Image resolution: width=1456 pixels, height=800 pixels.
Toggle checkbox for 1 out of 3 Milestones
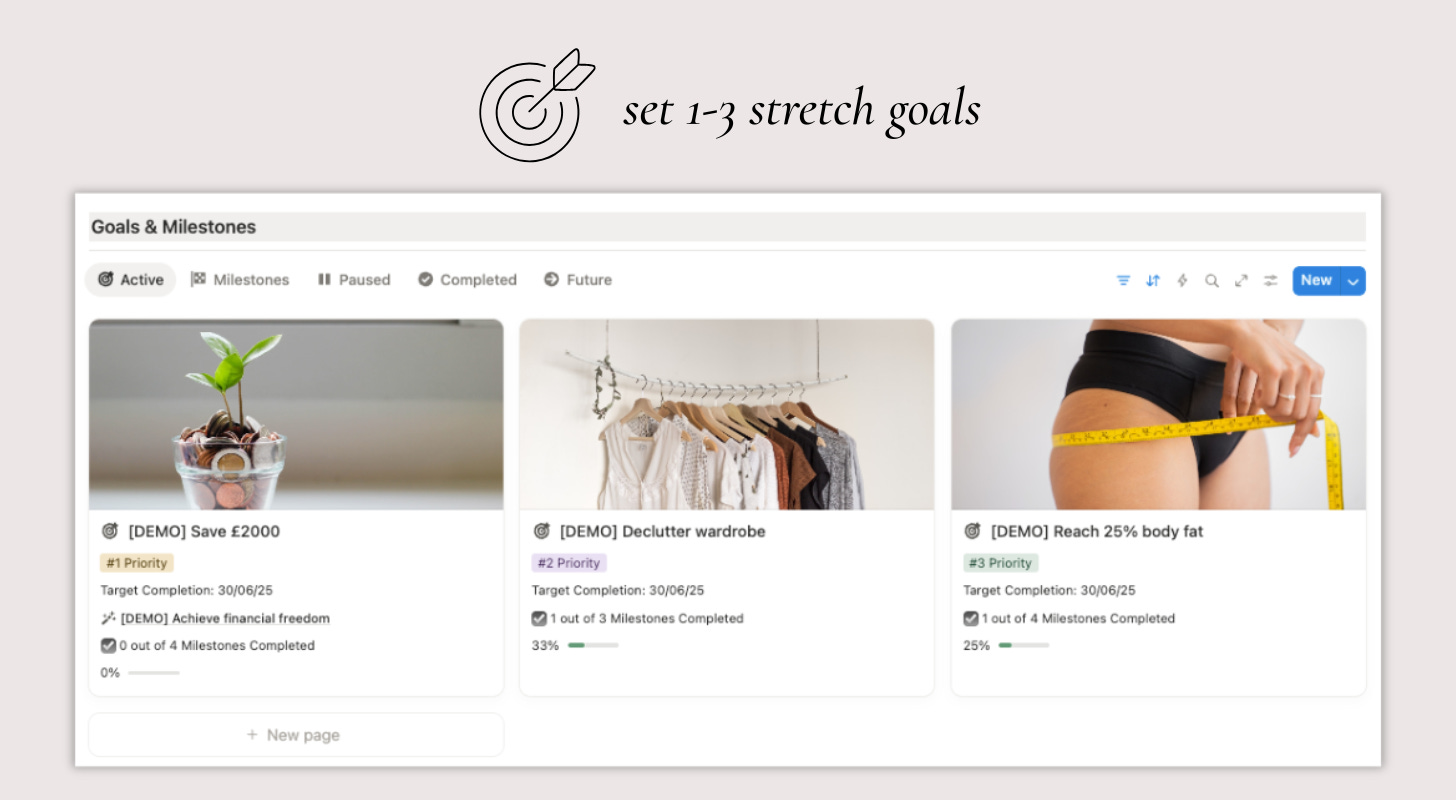click(539, 619)
